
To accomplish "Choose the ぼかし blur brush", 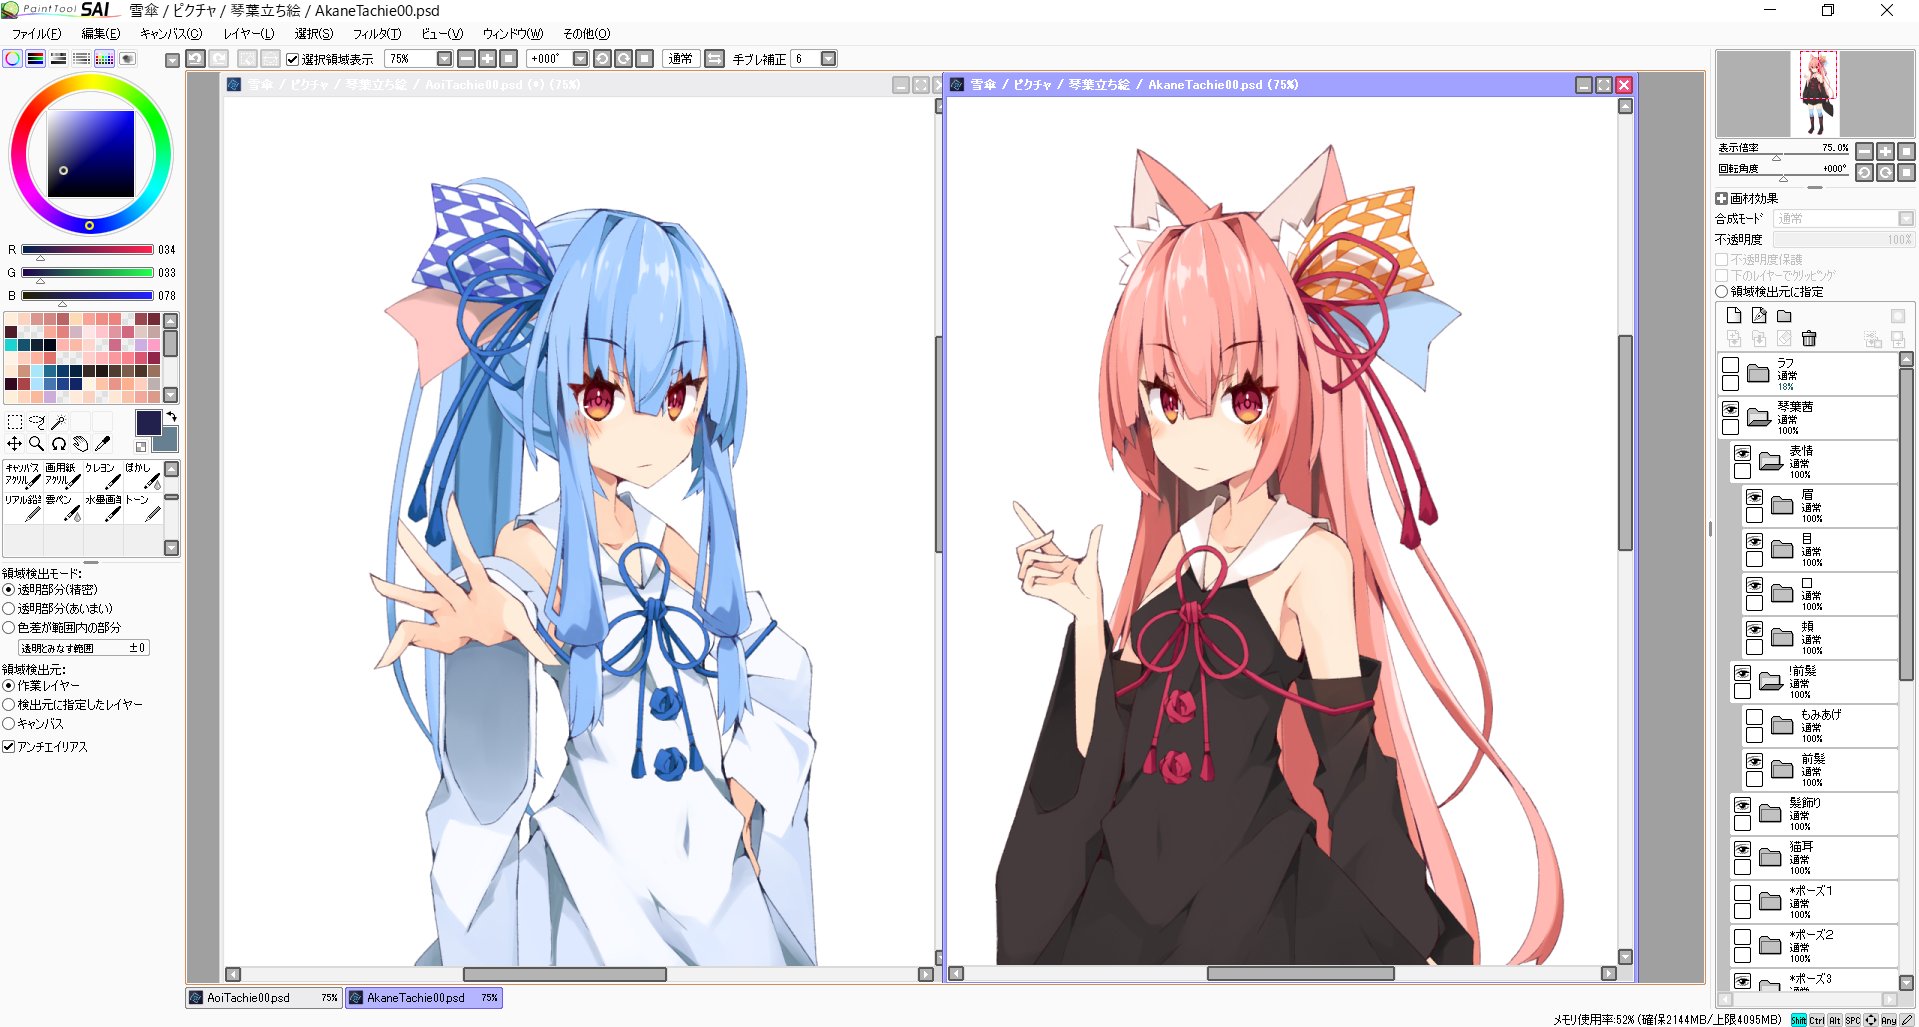I will pyautogui.click(x=143, y=475).
